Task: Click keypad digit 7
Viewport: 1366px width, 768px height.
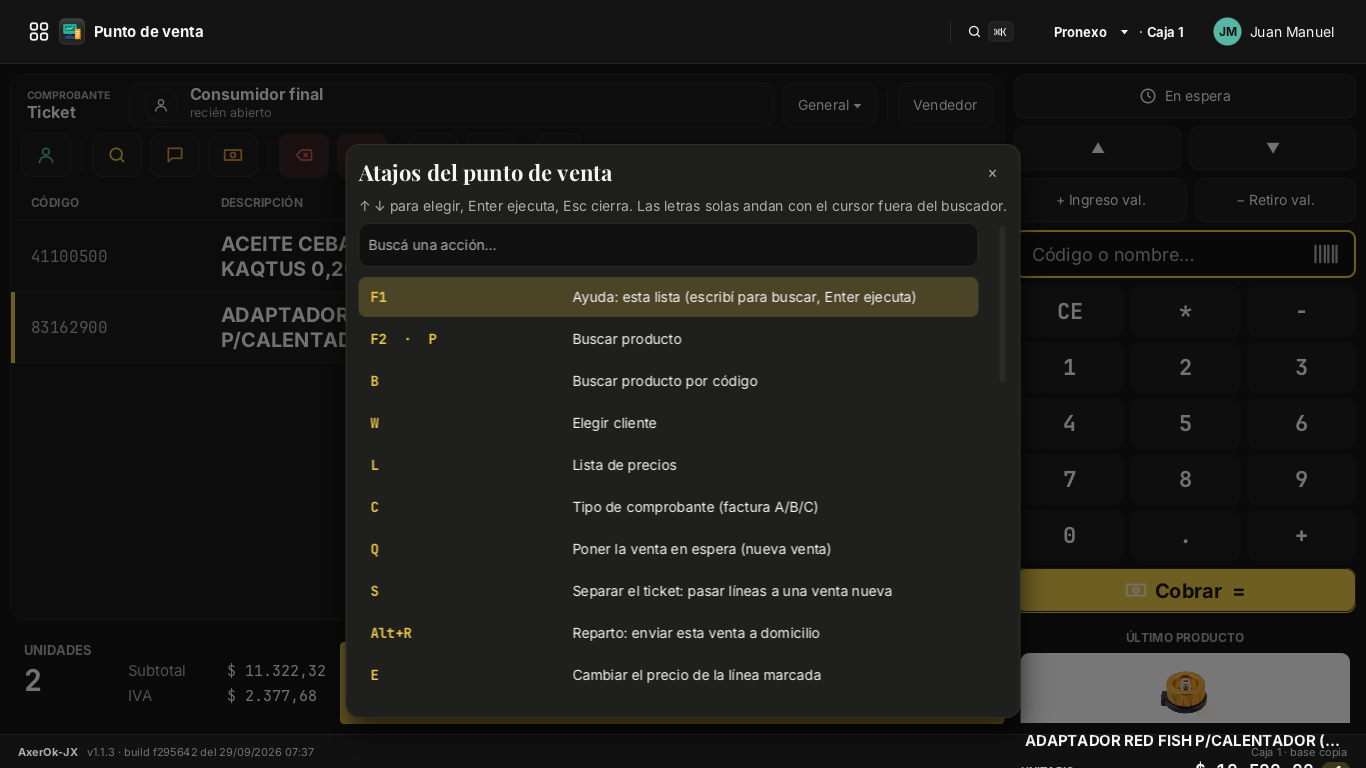Action: pos(1070,479)
